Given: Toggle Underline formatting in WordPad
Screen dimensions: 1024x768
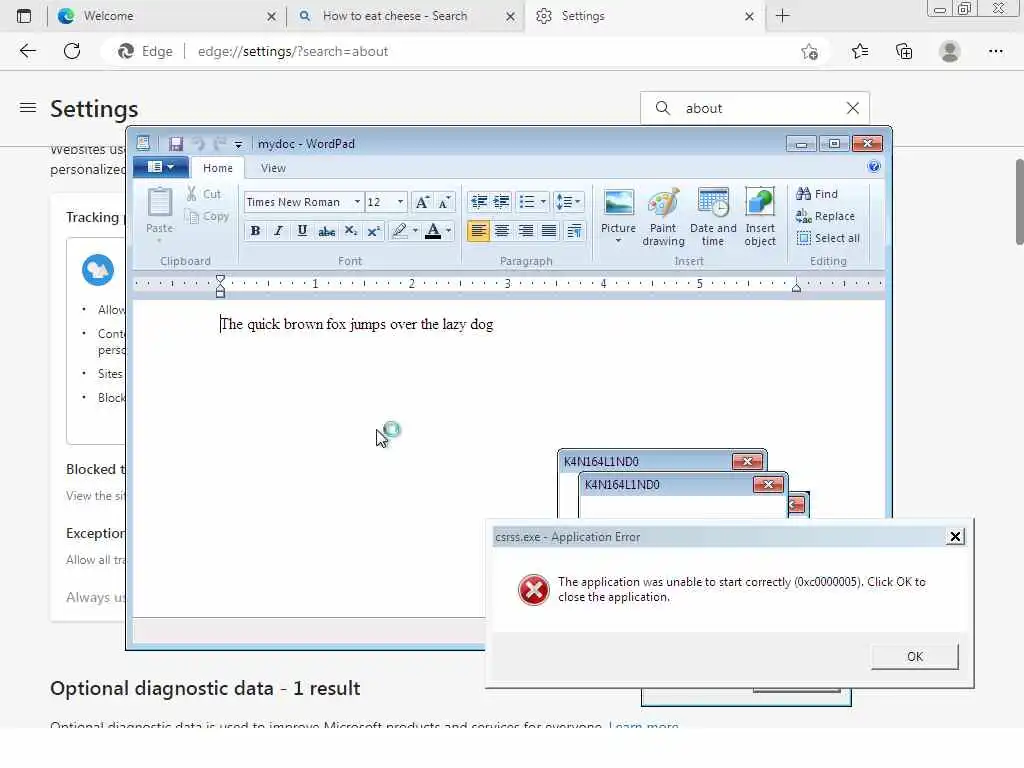Looking at the screenshot, I should [x=302, y=231].
